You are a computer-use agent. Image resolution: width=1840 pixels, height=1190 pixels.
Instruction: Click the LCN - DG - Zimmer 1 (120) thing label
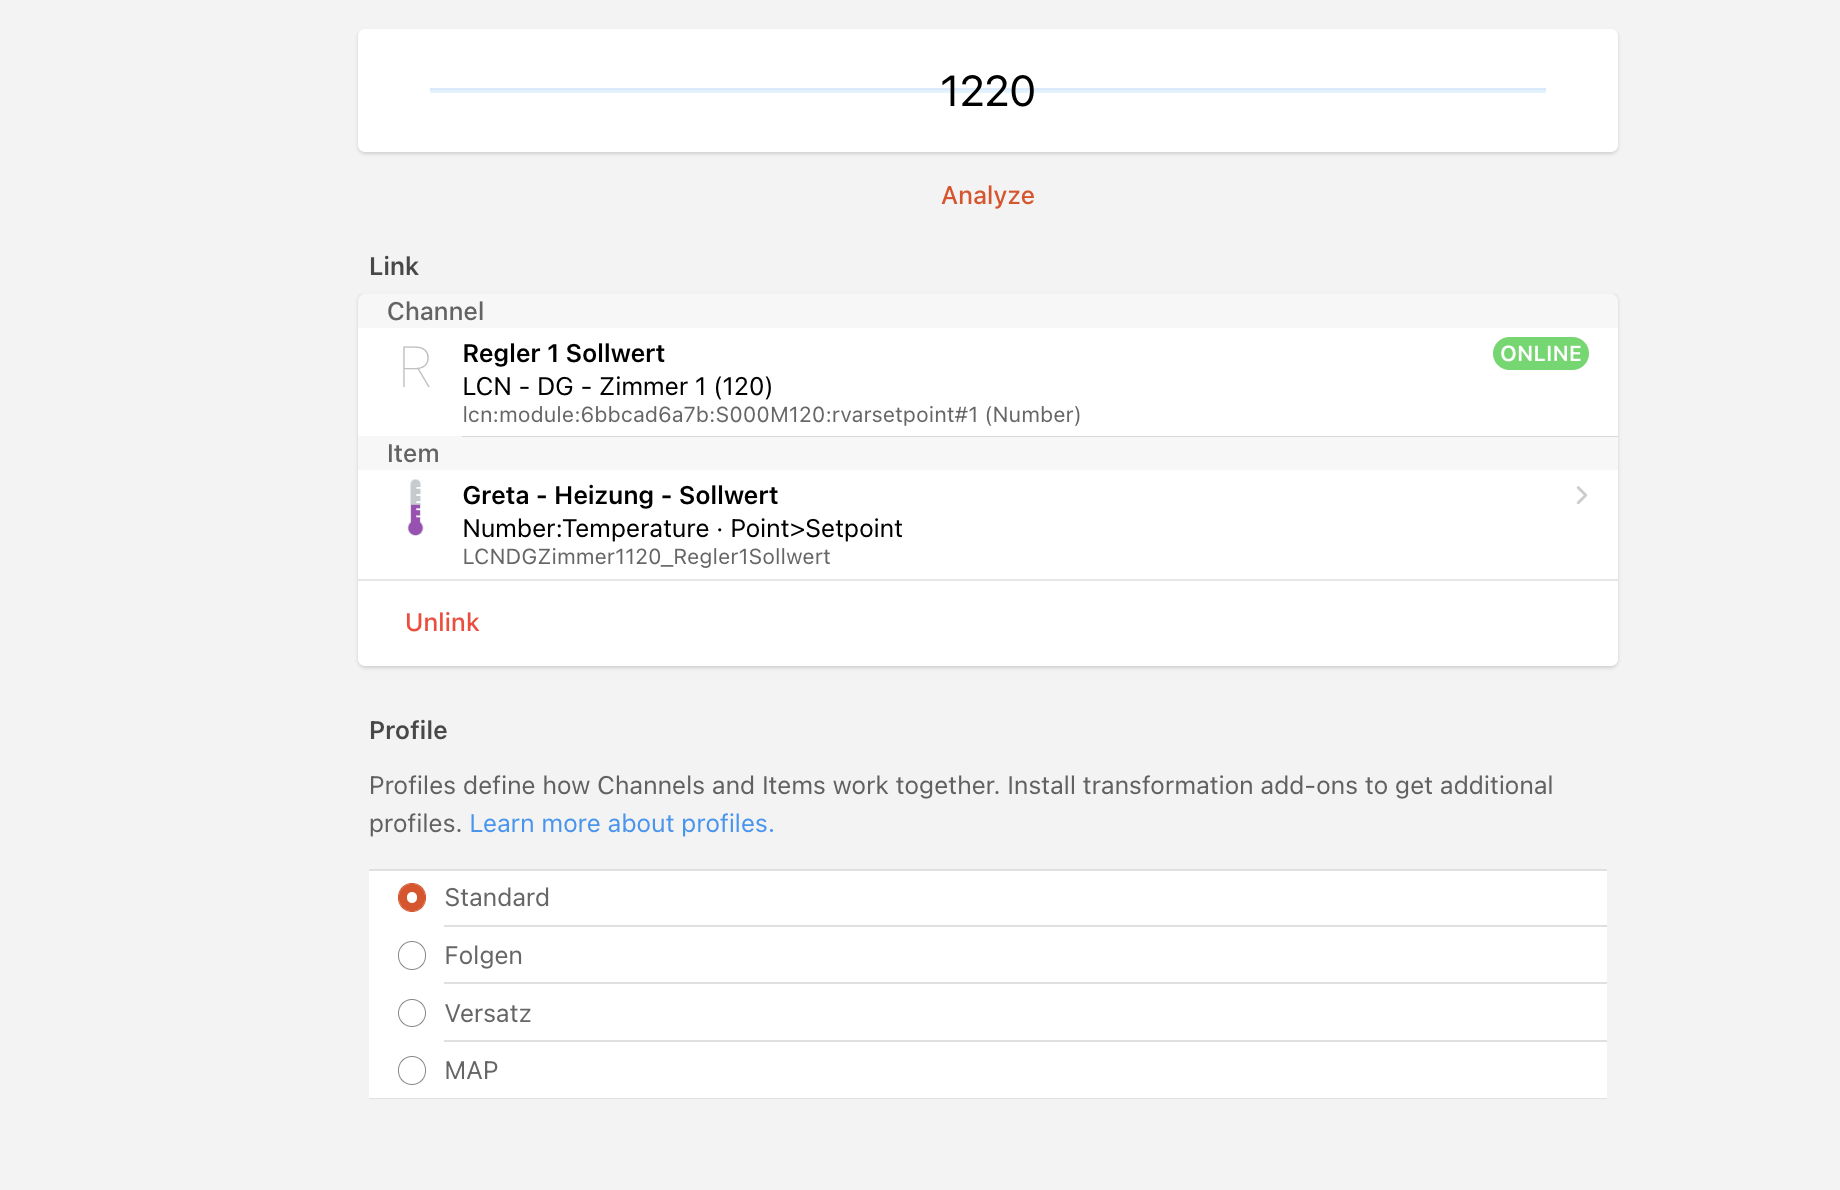click(617, 386)
